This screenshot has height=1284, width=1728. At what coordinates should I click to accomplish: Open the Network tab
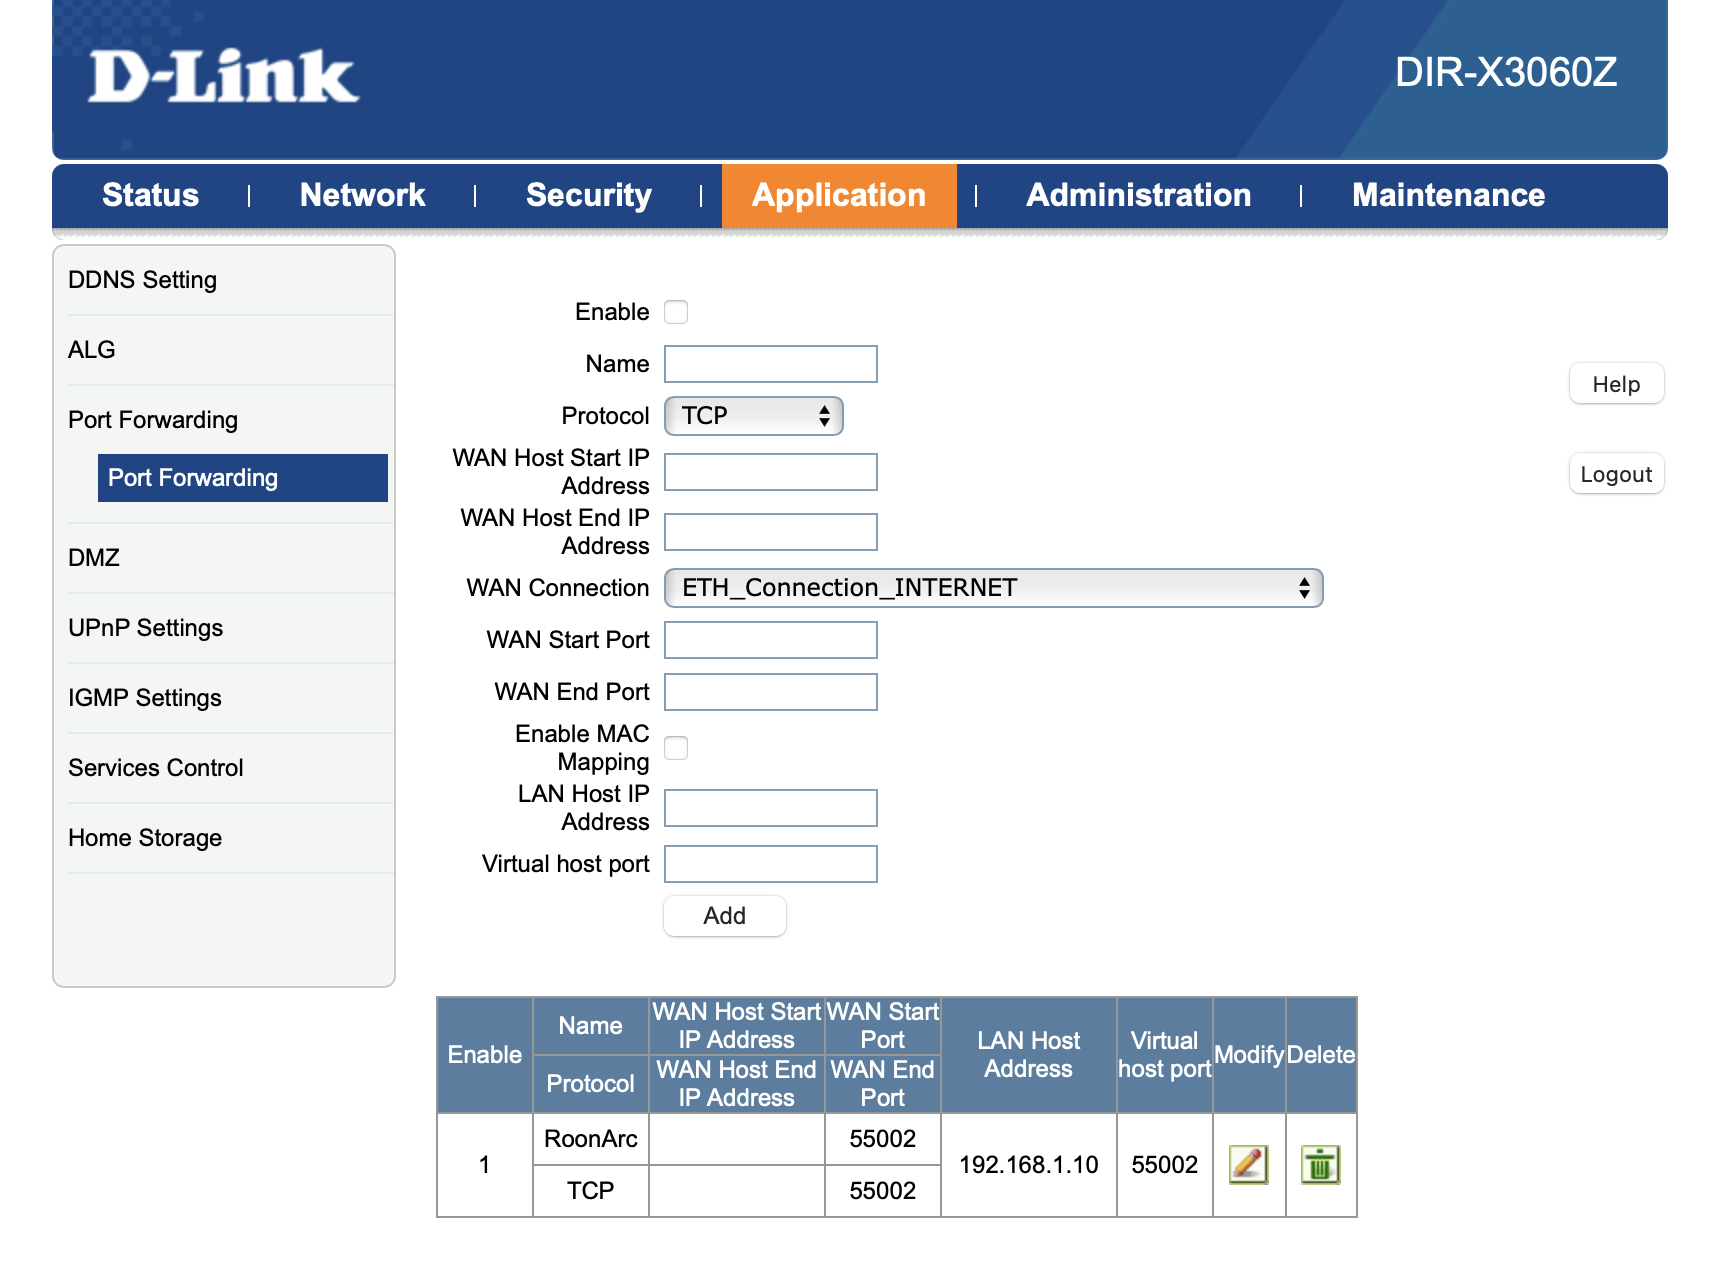tap(362, 195)
